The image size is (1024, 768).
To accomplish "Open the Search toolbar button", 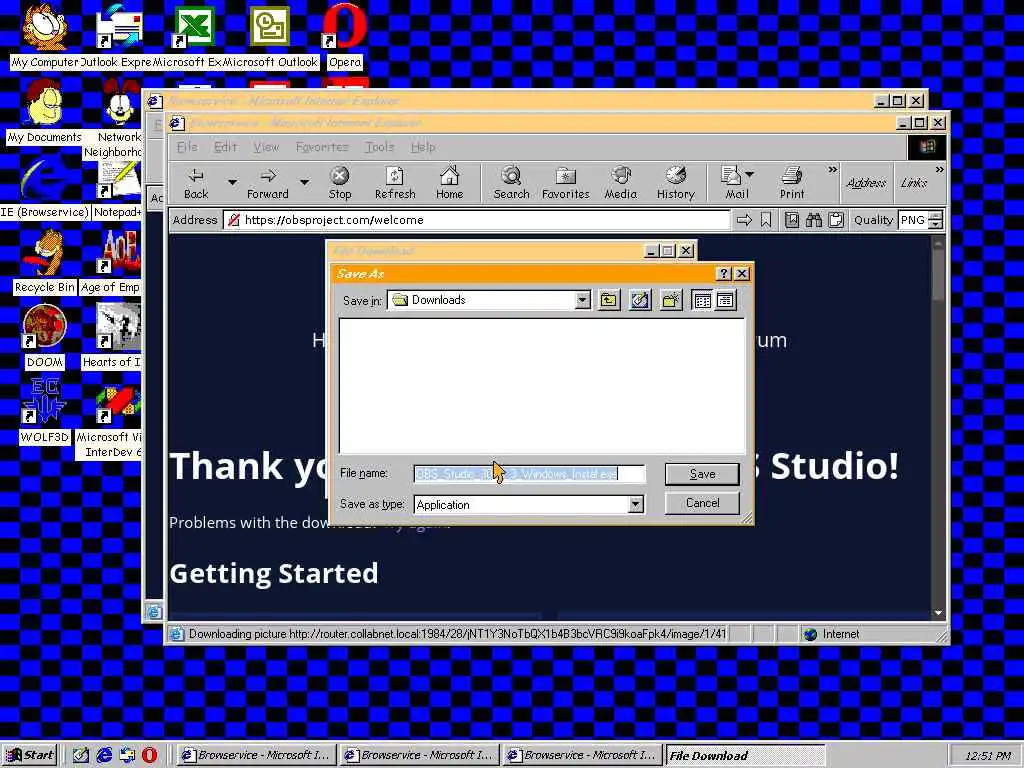I will pos(511,183).
